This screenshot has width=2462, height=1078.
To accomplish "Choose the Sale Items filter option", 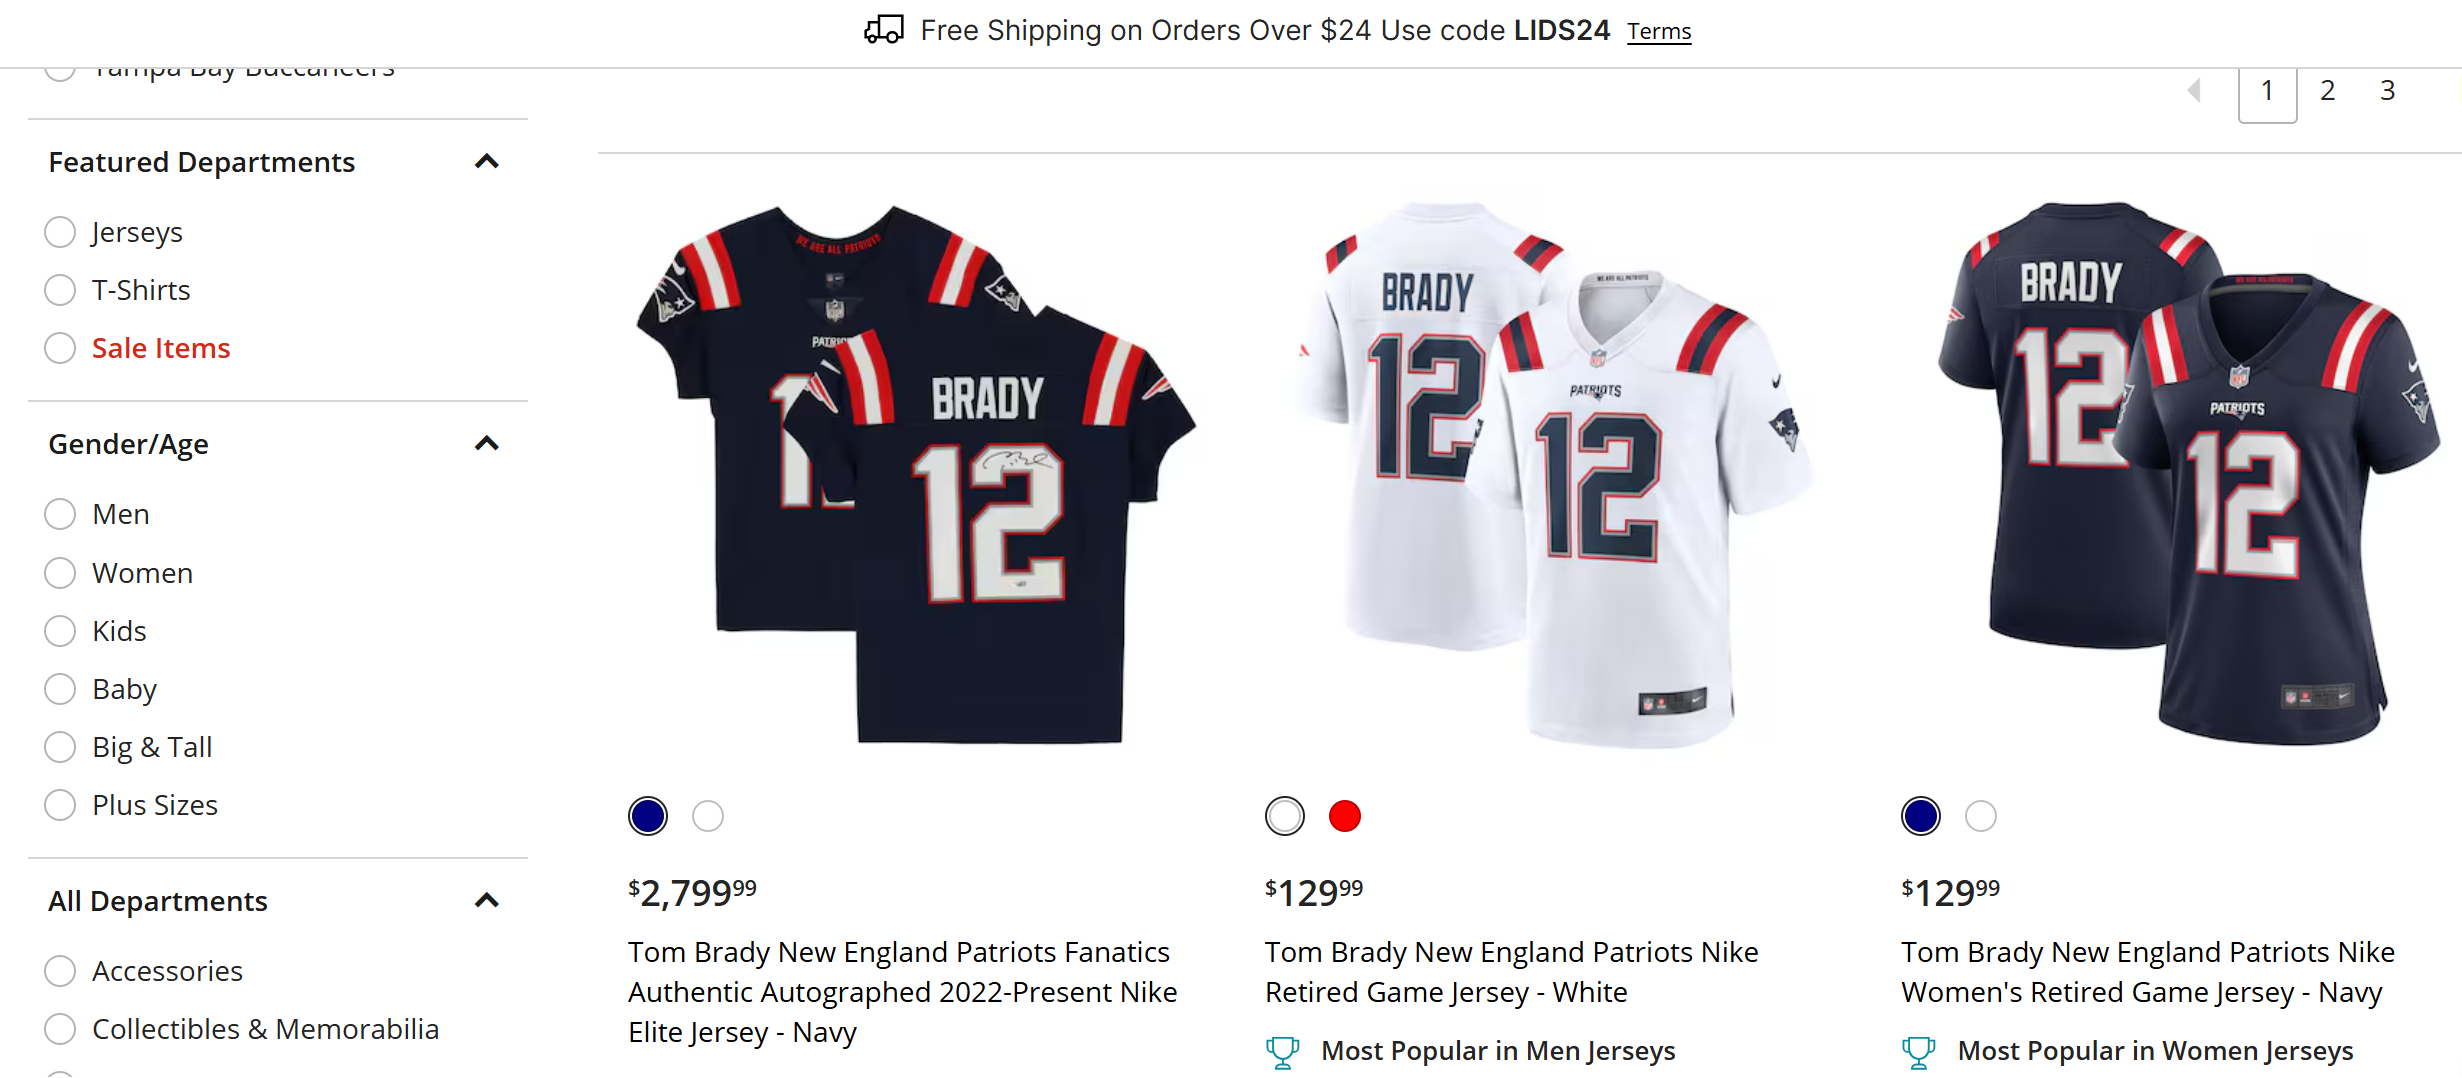I will pos(60,348).
